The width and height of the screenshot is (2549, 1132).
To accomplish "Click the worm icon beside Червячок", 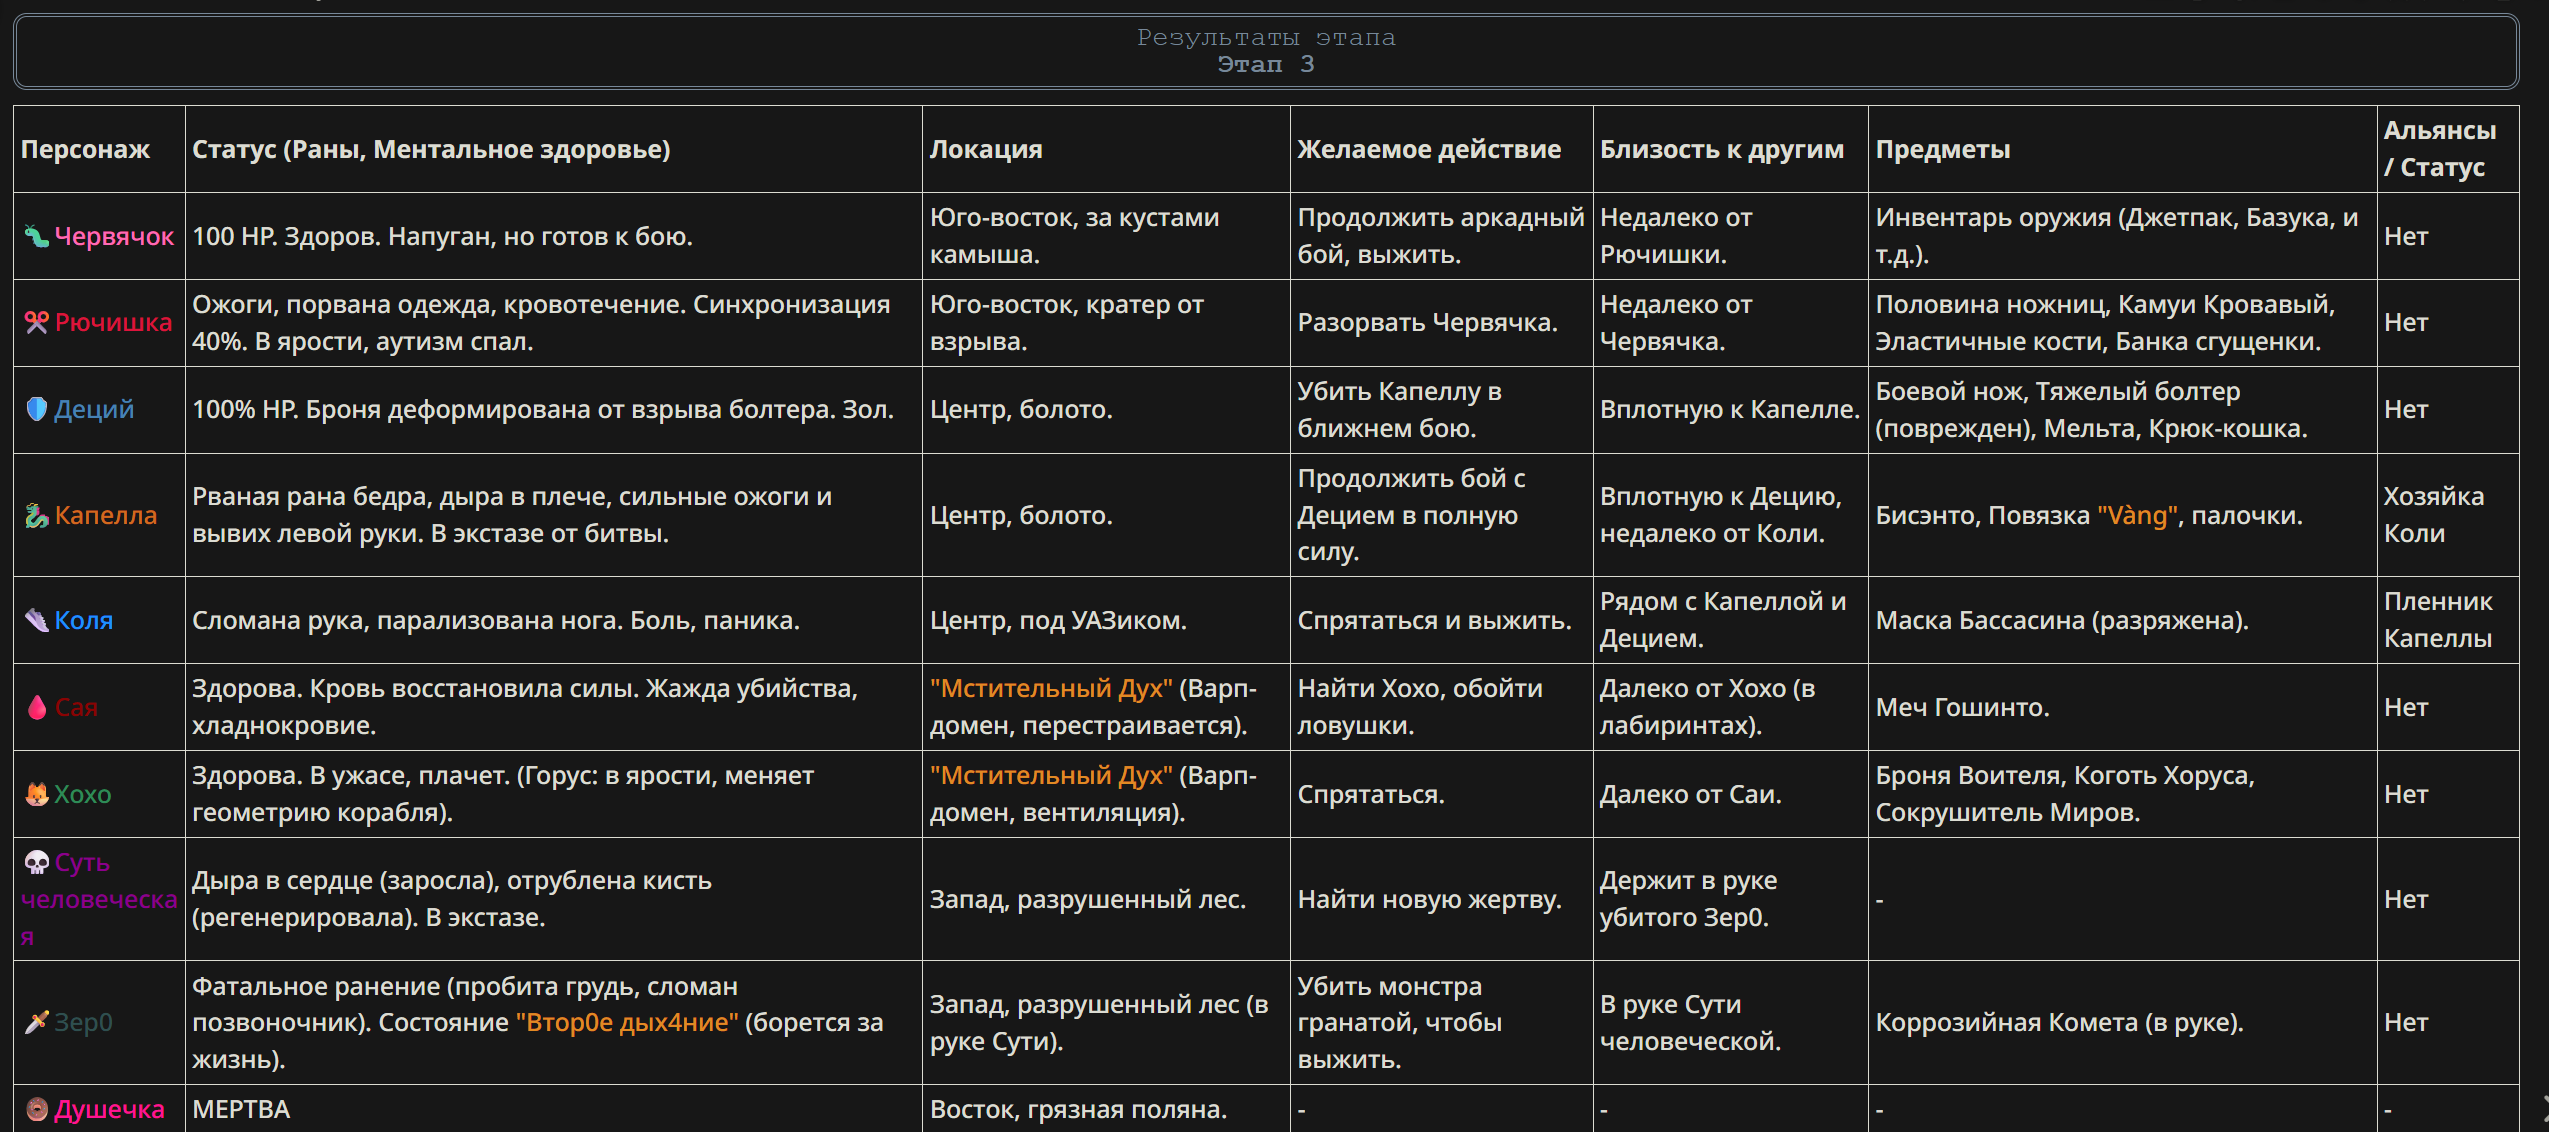I will [36, 237].
